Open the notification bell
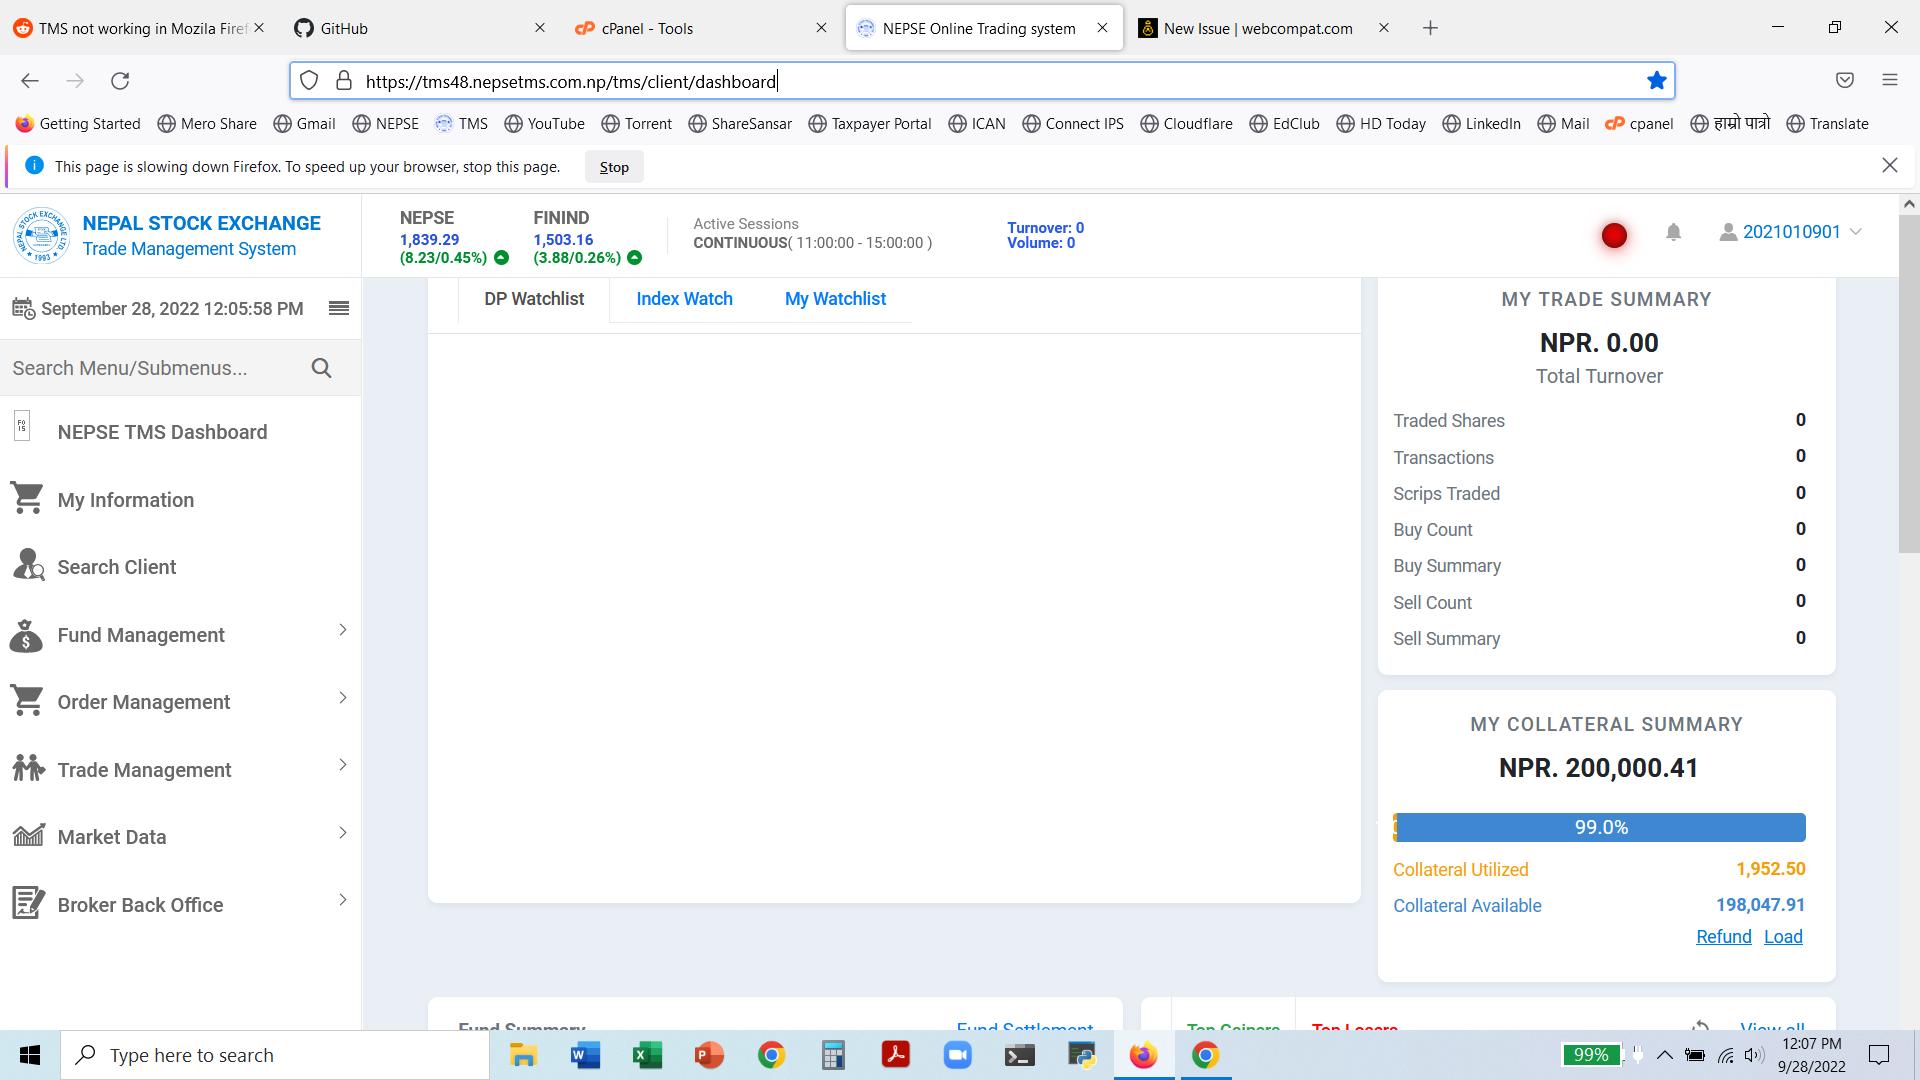 1673,232
